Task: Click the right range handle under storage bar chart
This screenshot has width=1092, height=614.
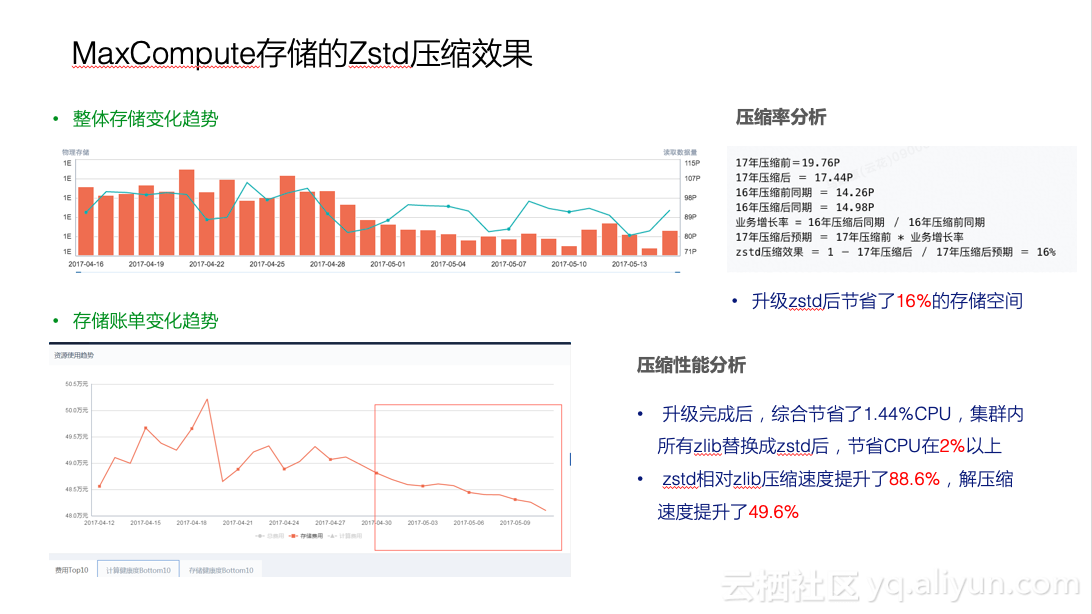Action: click(x=677, y=272)
